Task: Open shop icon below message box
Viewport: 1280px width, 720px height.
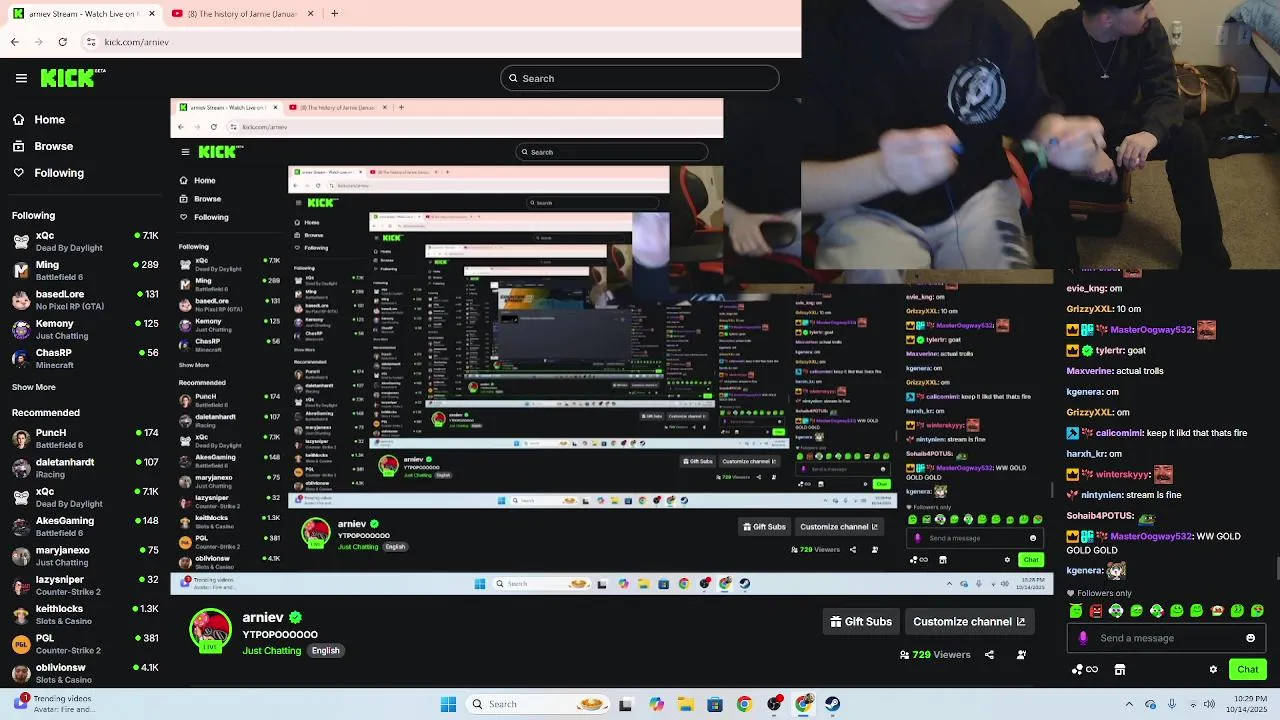Action: (x=1120, y=670)
